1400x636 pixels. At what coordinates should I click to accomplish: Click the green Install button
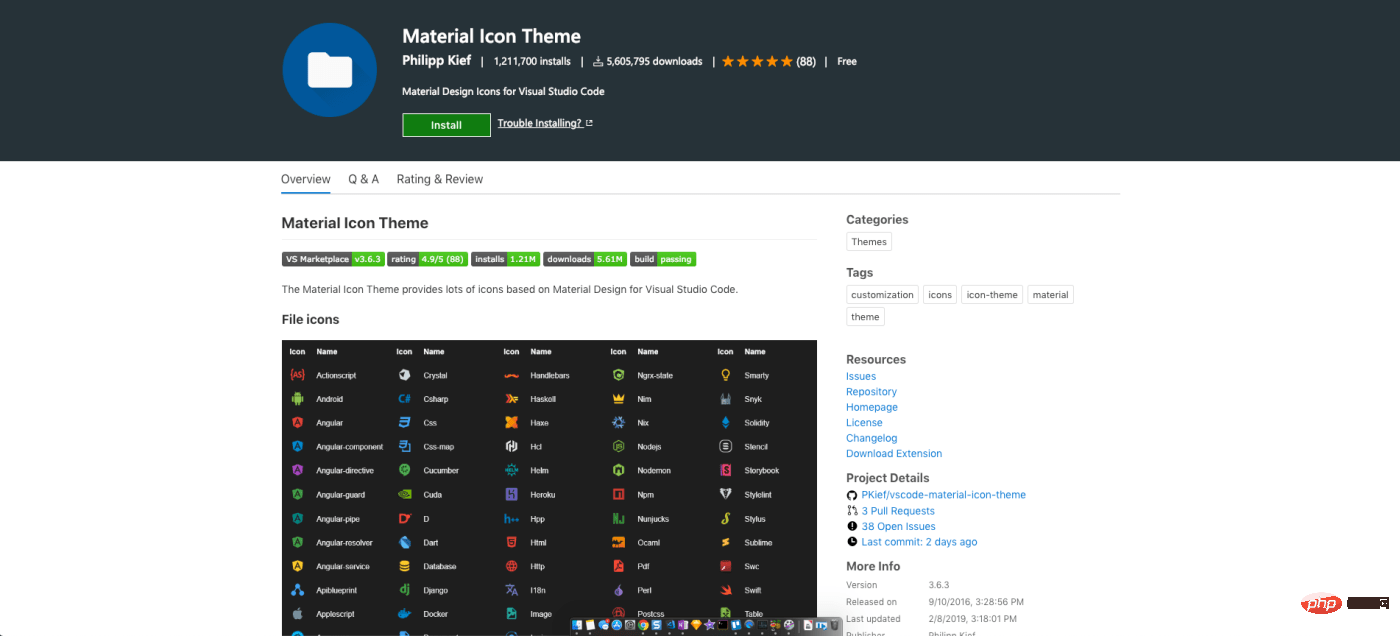(446, 125)
